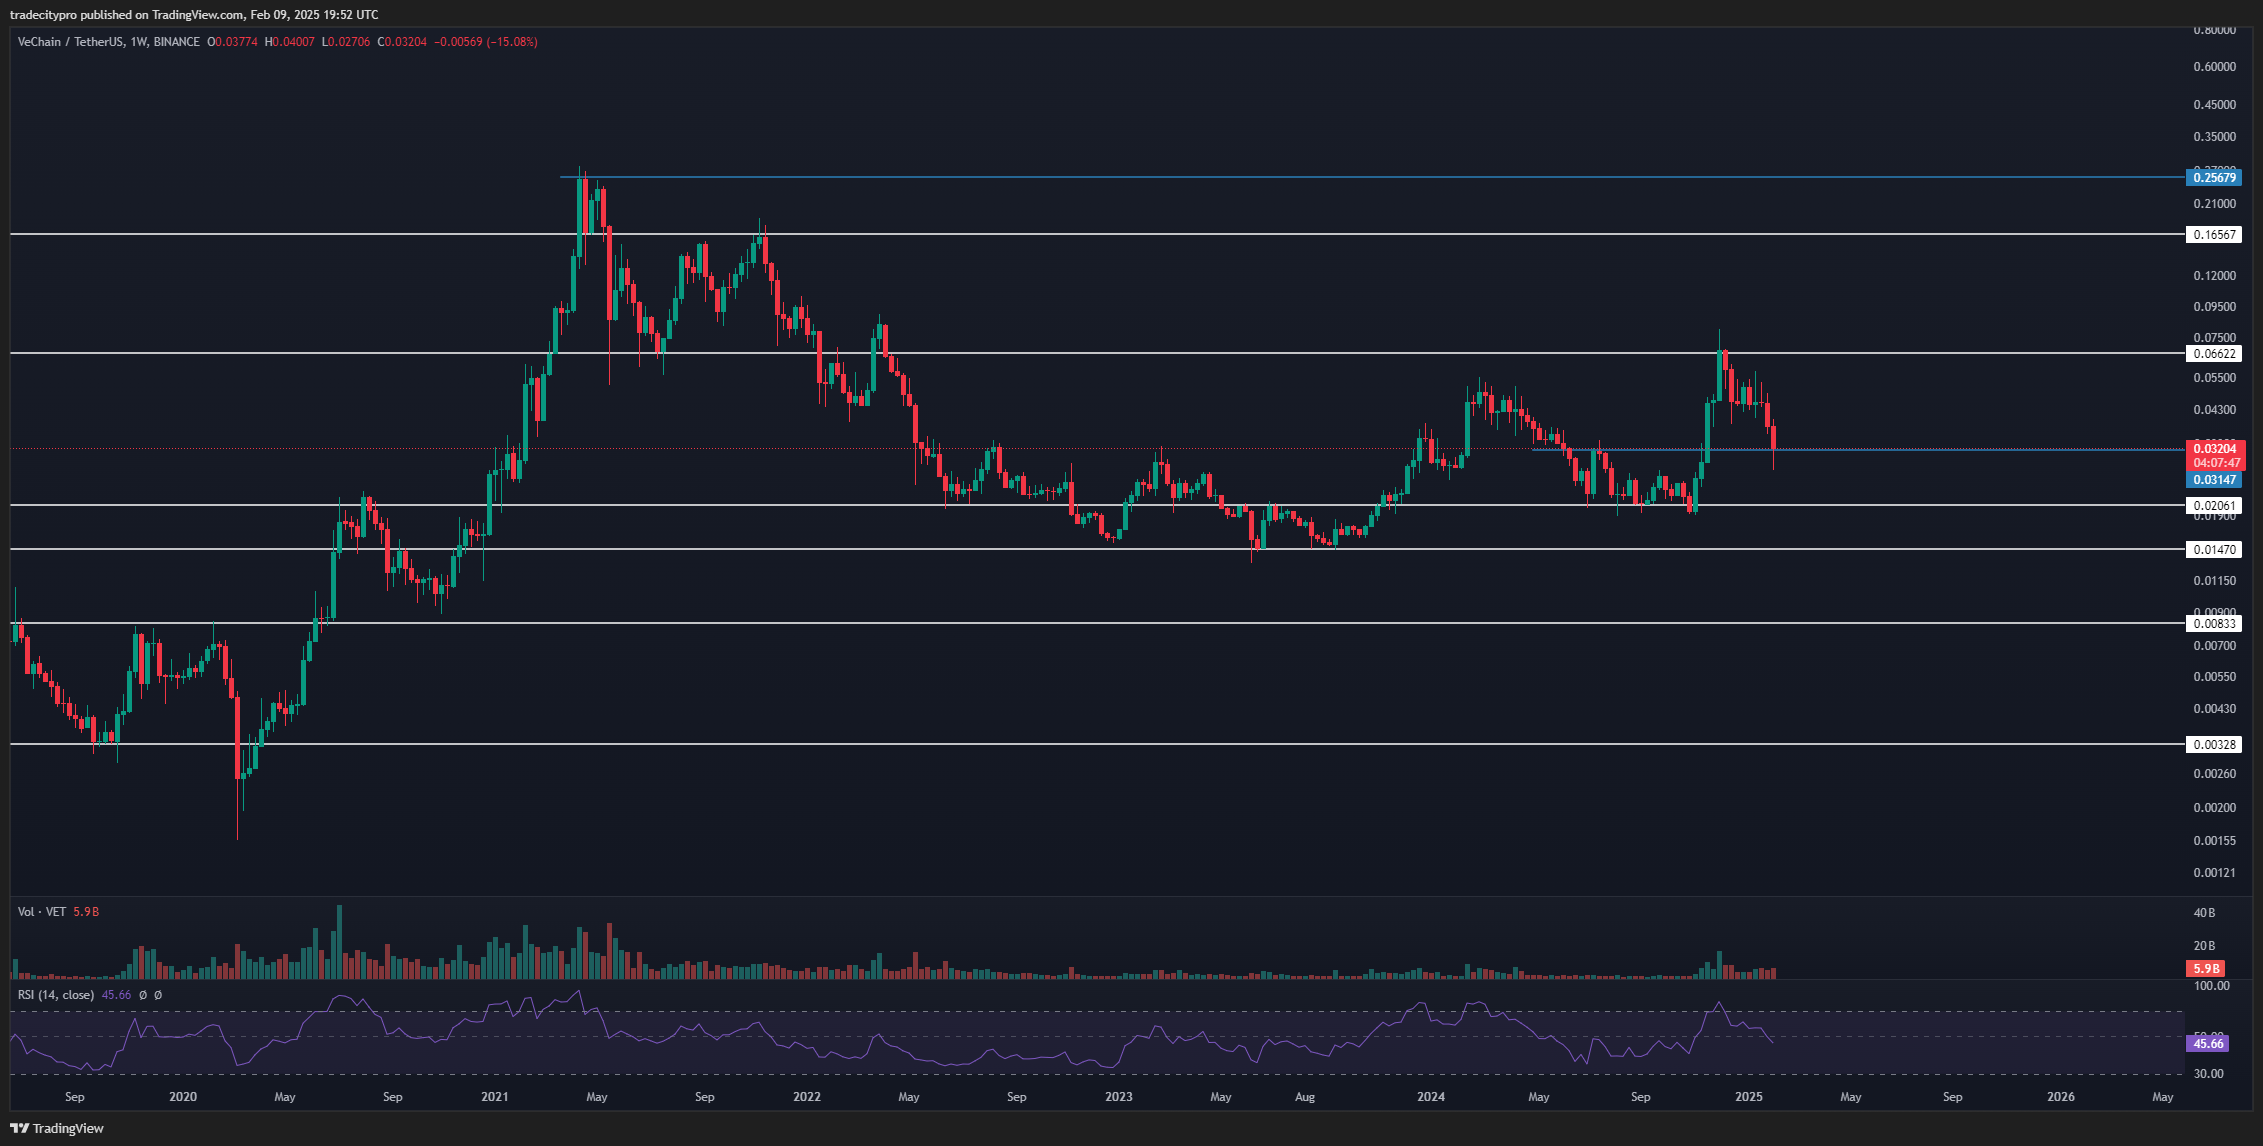2263x1146 pixels.
Task: Click the TradingView logo at bottom left
Action: tap(57, 1128)
